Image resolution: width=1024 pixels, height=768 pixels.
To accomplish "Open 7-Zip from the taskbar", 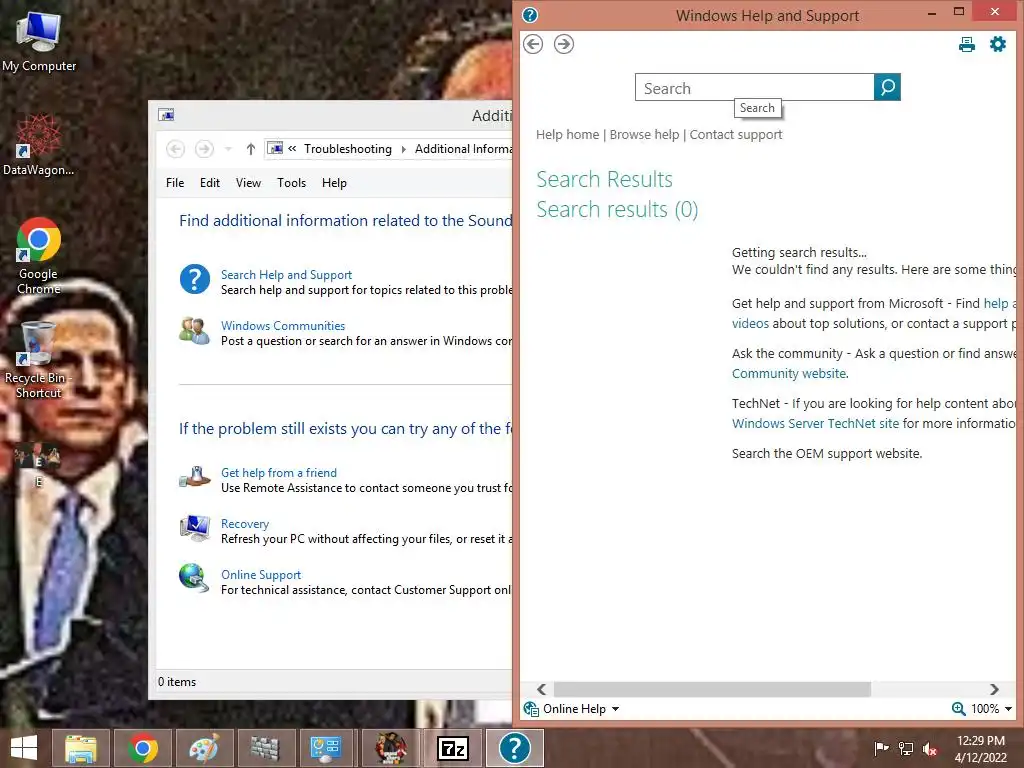I will (453, 748).
